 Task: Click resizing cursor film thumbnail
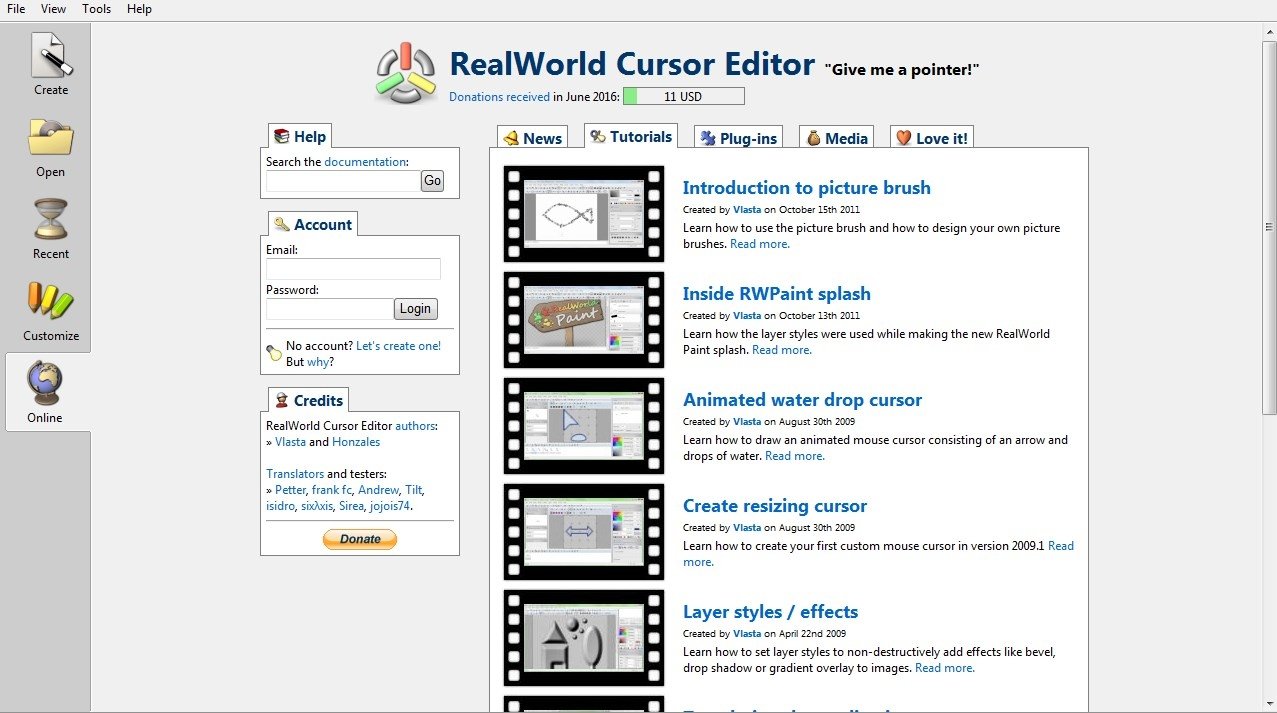[584, 532]
